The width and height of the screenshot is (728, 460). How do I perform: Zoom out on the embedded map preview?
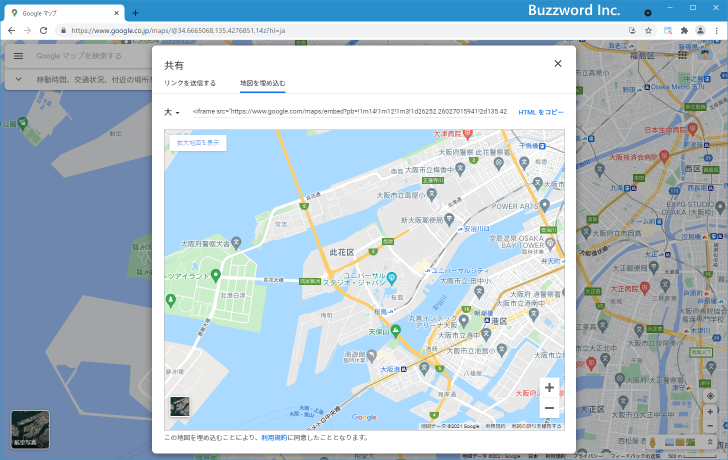pos(549,408)
